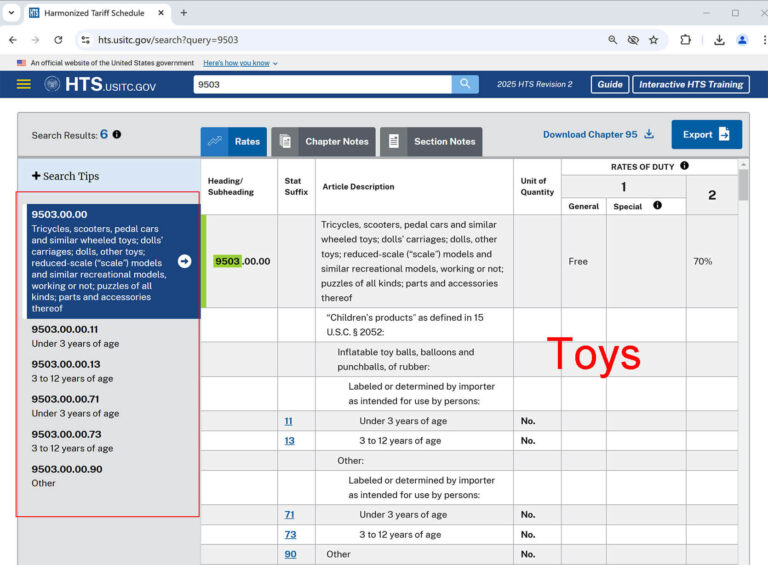768x565 pixels.
Task: Click the zoom magnifier icon in address bar
Action: (x=612, y=40)
